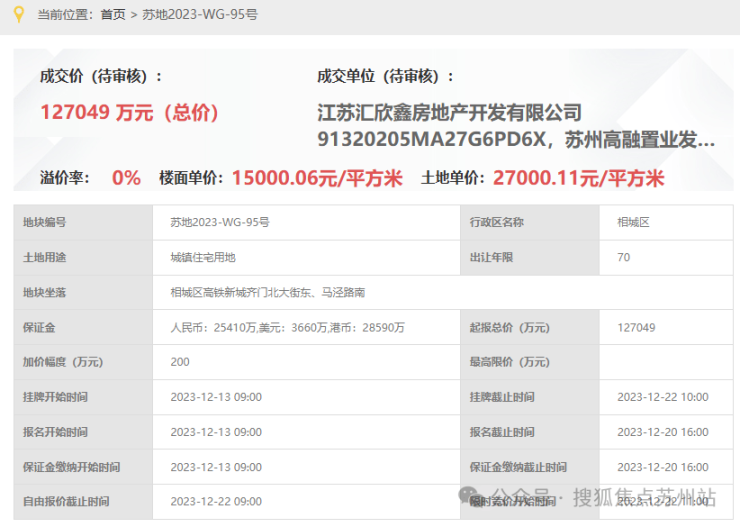
Task: Click the 出让年限 value 70
Action: [624, 257]
